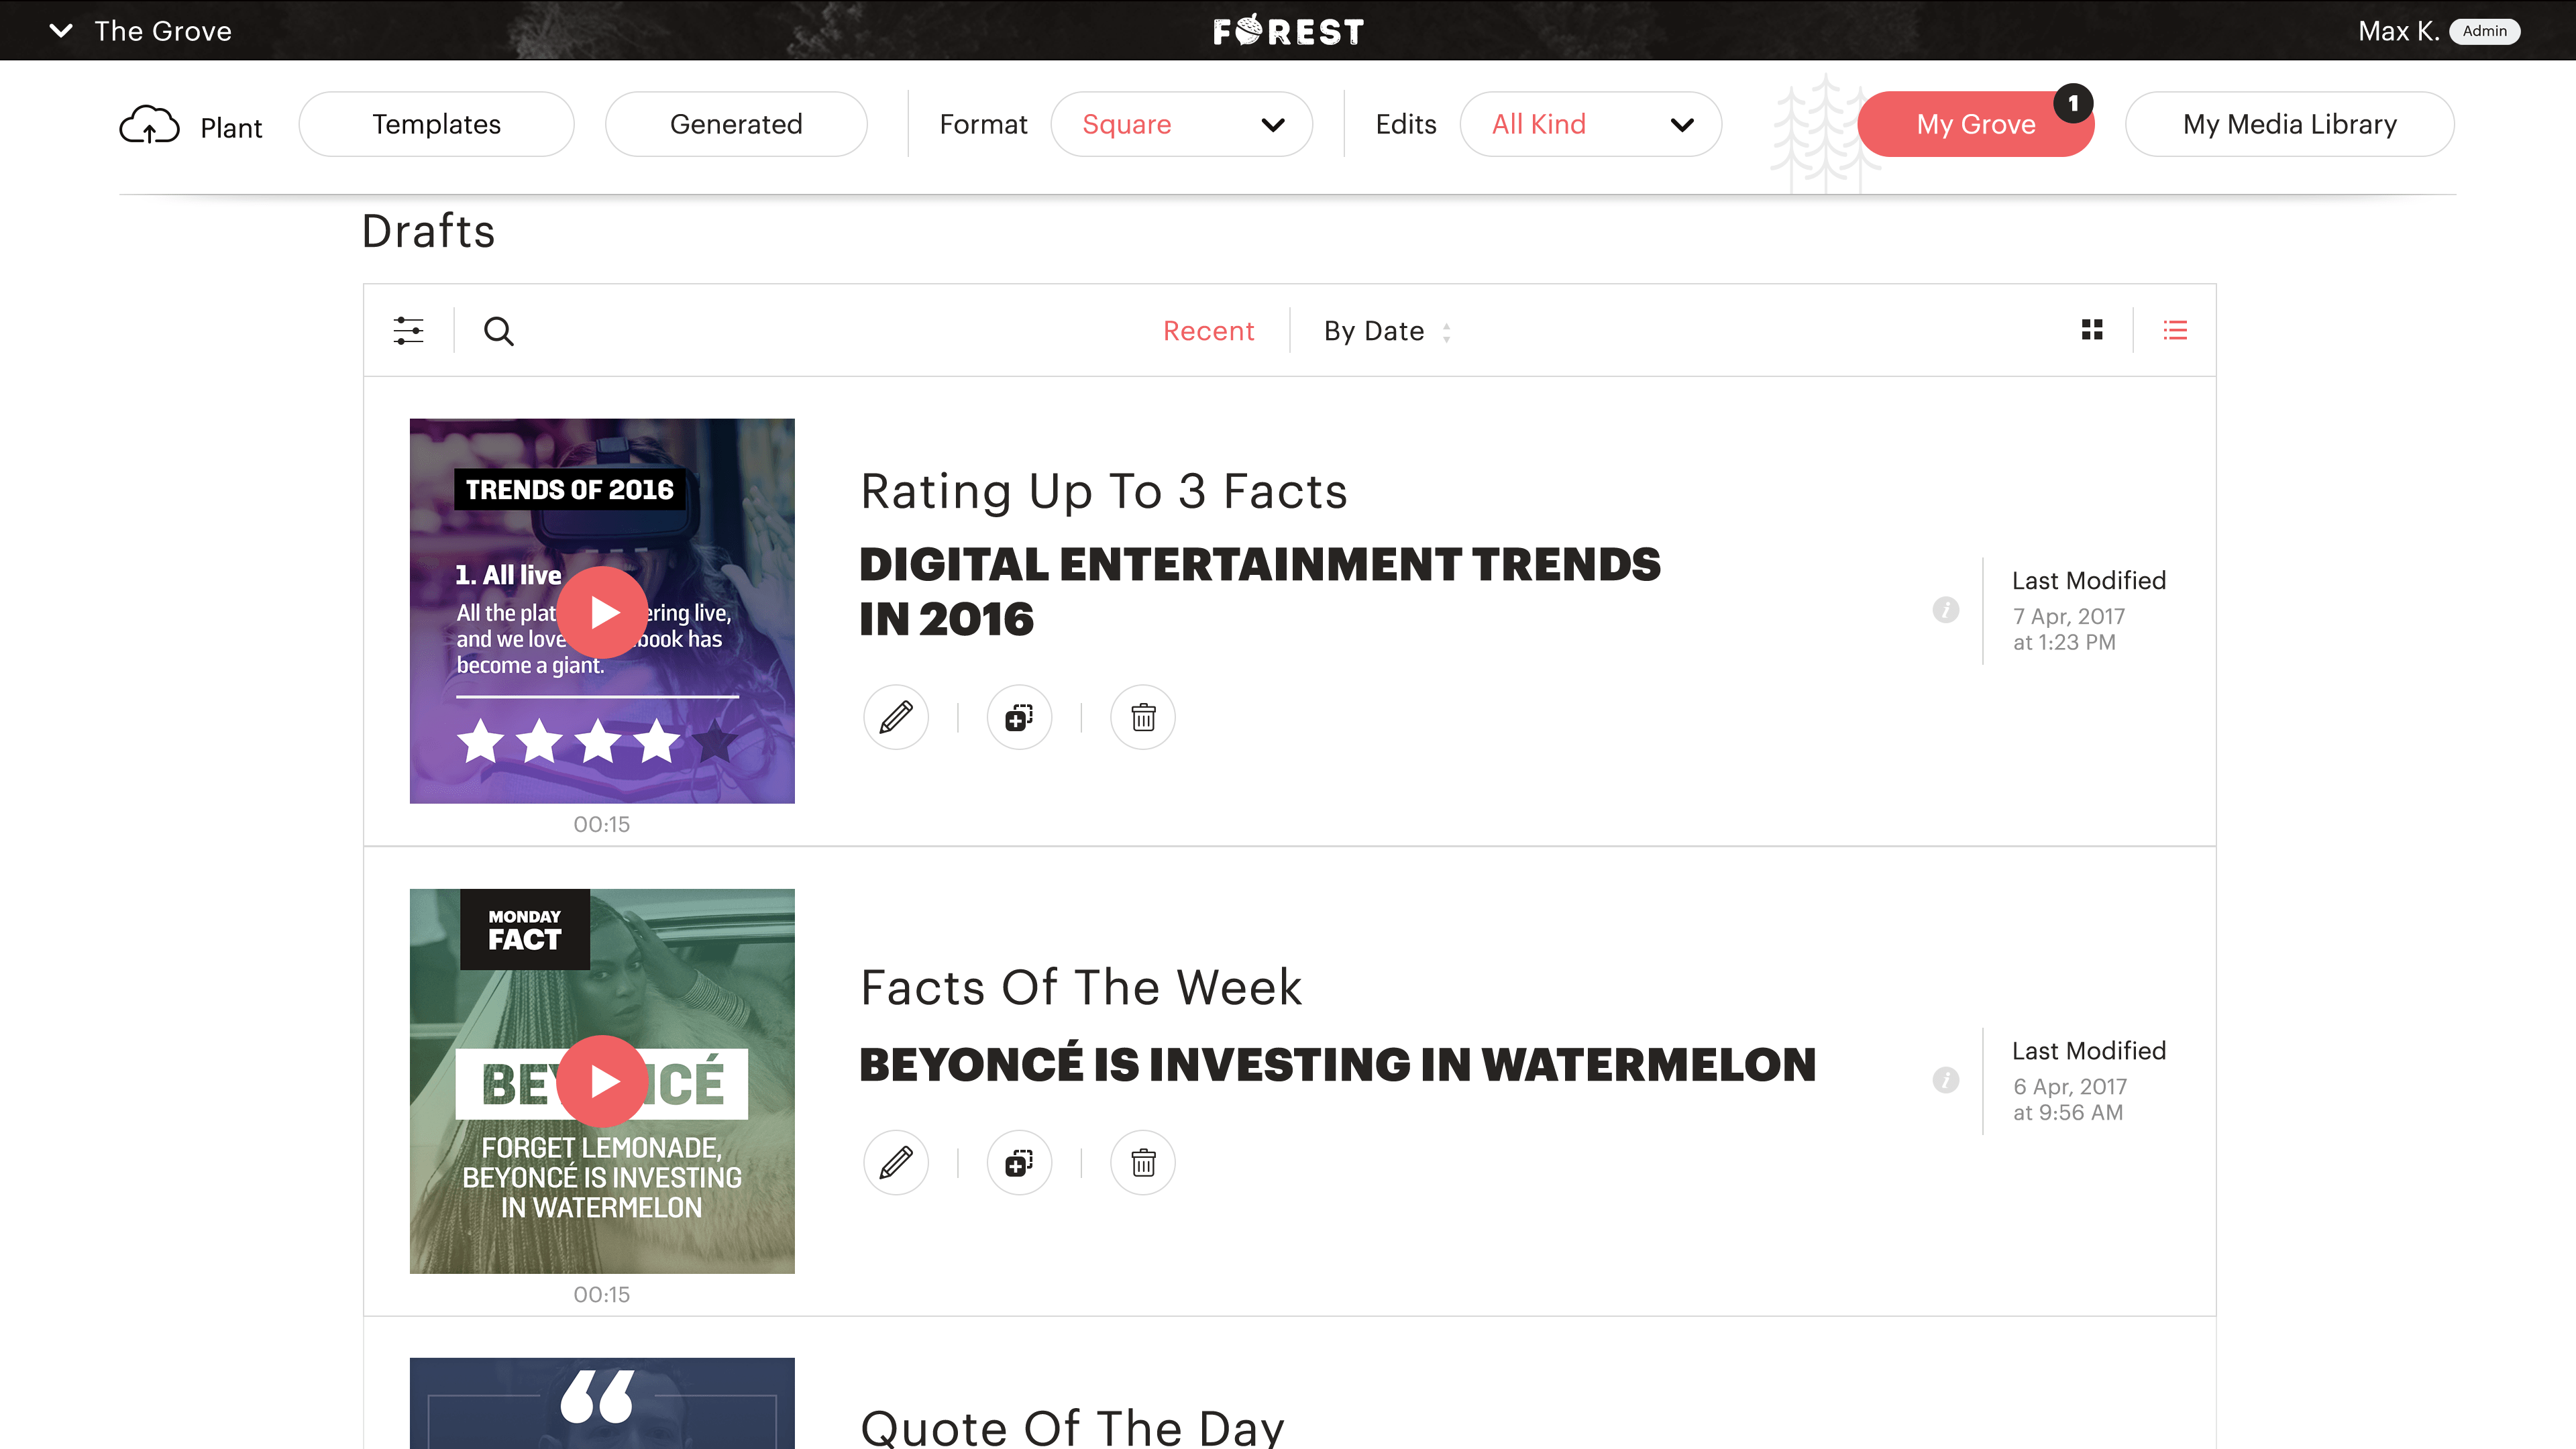The width and height of the screenshot is (2576, 1449).
Task: Open My Media Library
Action: click(x=2289, y=124)
